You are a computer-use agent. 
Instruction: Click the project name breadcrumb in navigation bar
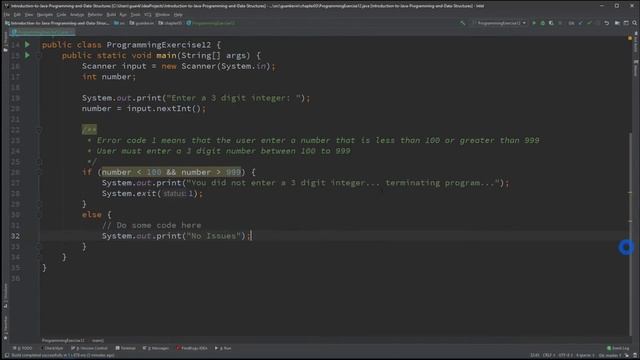pyautogui.click(x=58, y=23)
